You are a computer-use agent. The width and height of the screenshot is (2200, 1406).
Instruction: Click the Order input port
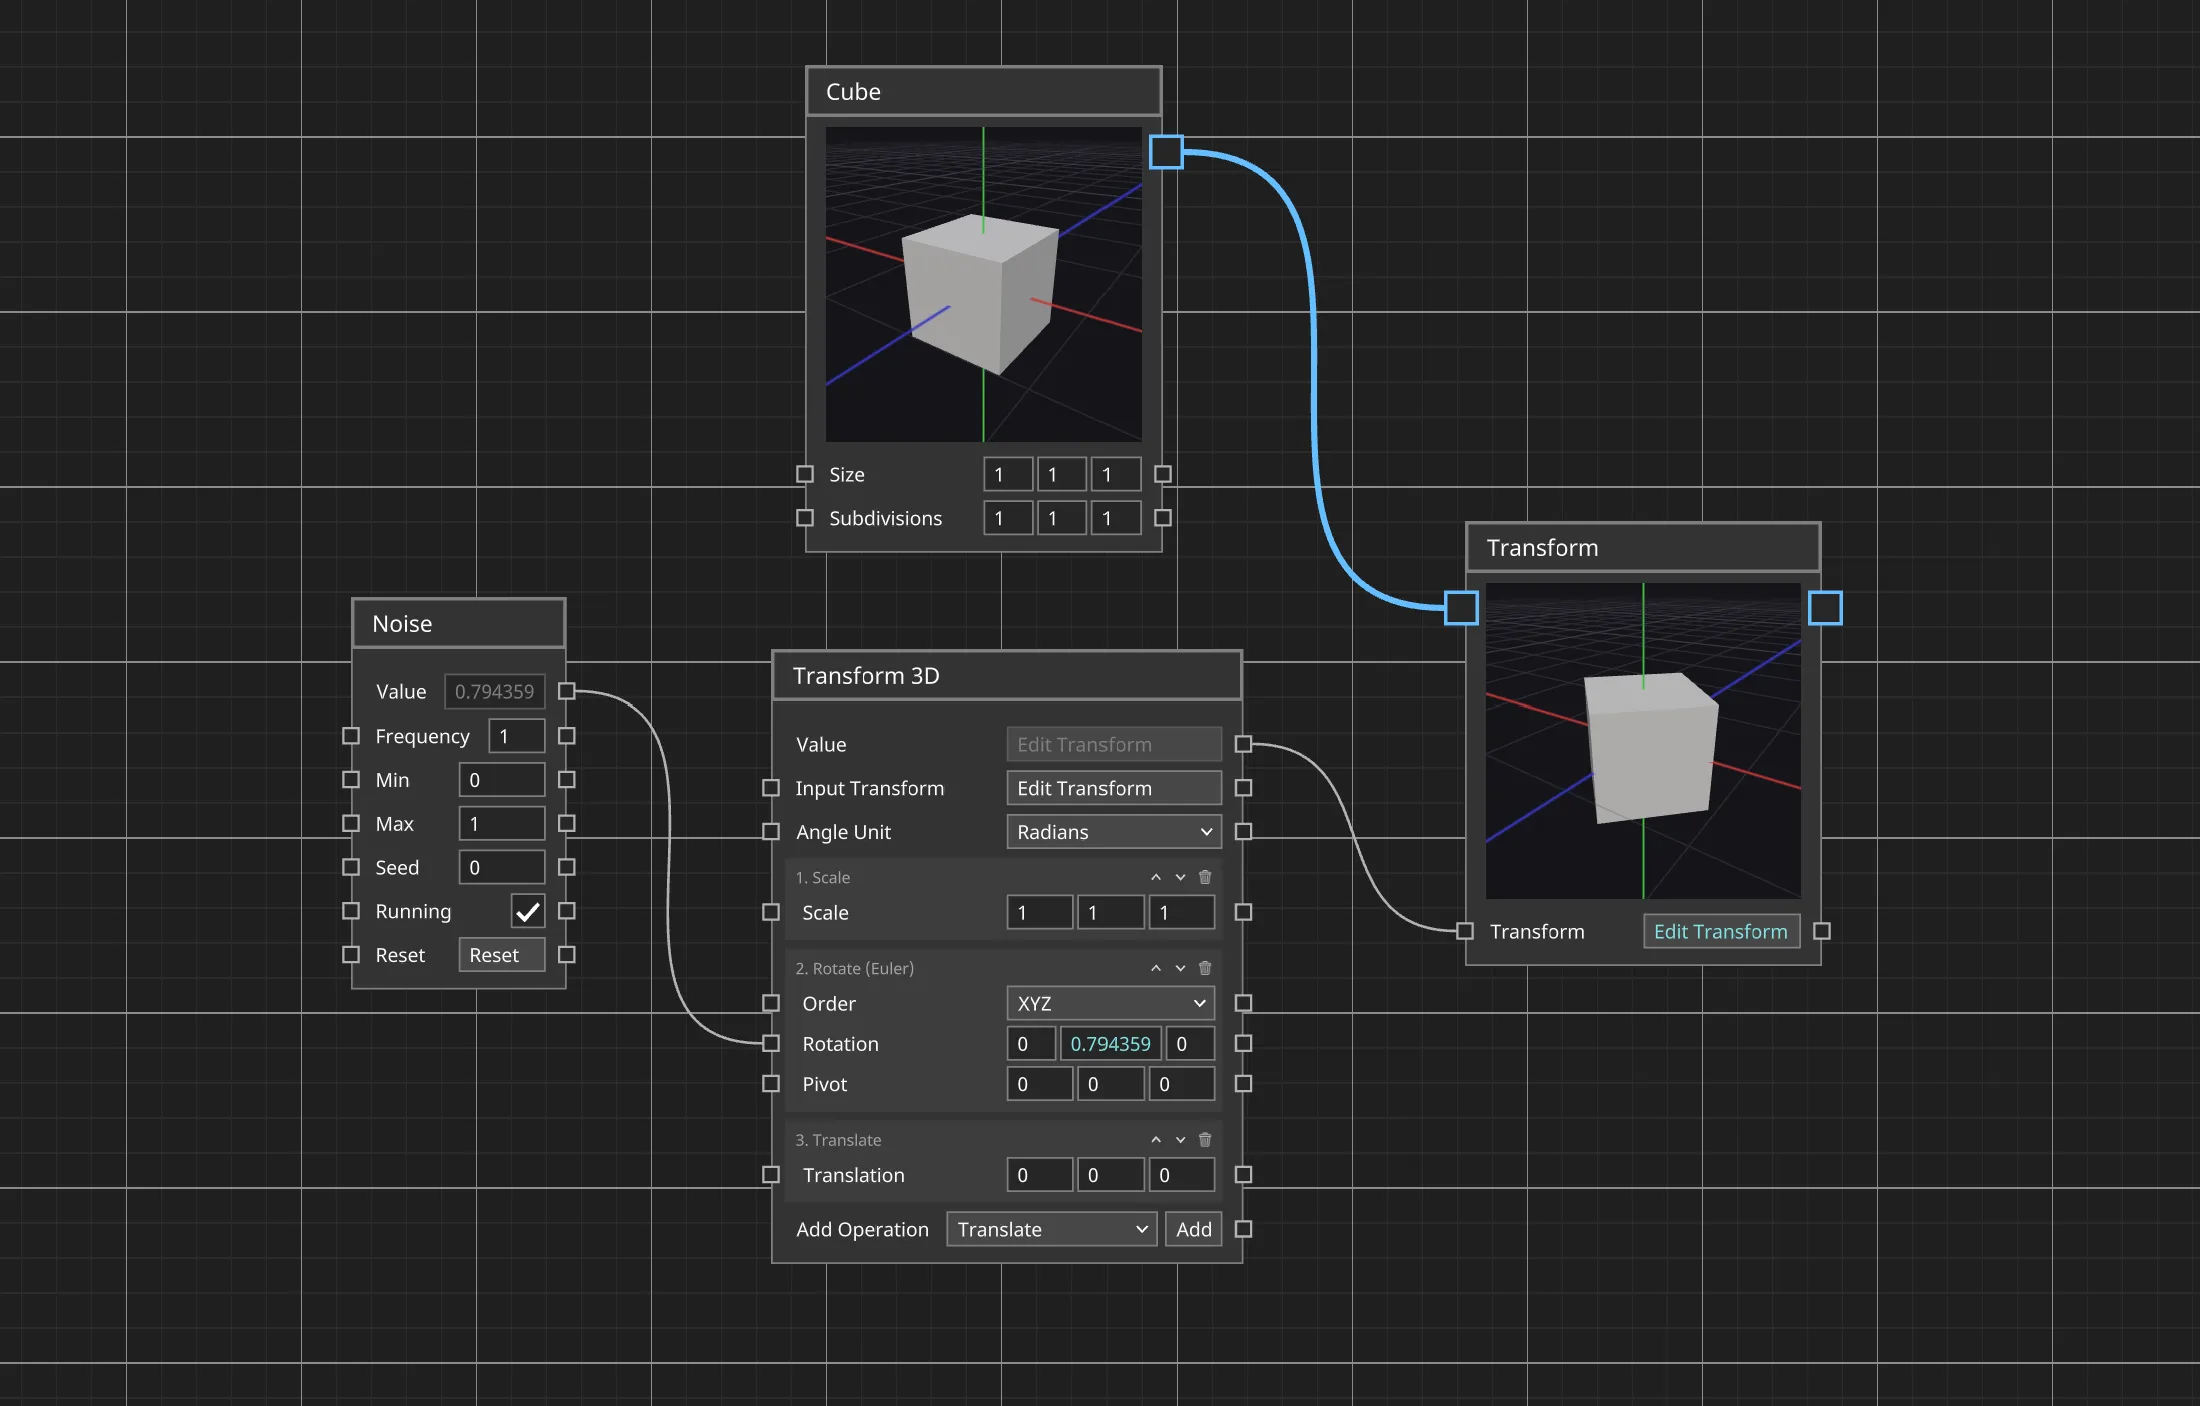coord(771,1003)
